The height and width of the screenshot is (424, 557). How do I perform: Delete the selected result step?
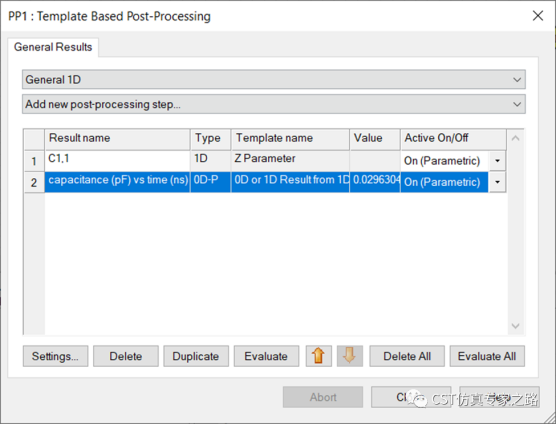(x=126, y=356)
